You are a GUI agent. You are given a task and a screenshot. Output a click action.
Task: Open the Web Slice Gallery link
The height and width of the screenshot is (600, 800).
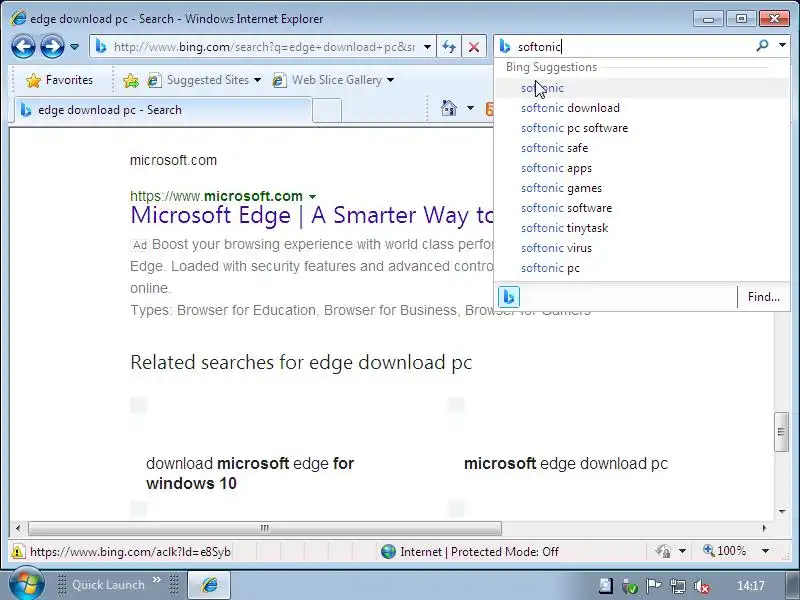[x=329, y=80]
